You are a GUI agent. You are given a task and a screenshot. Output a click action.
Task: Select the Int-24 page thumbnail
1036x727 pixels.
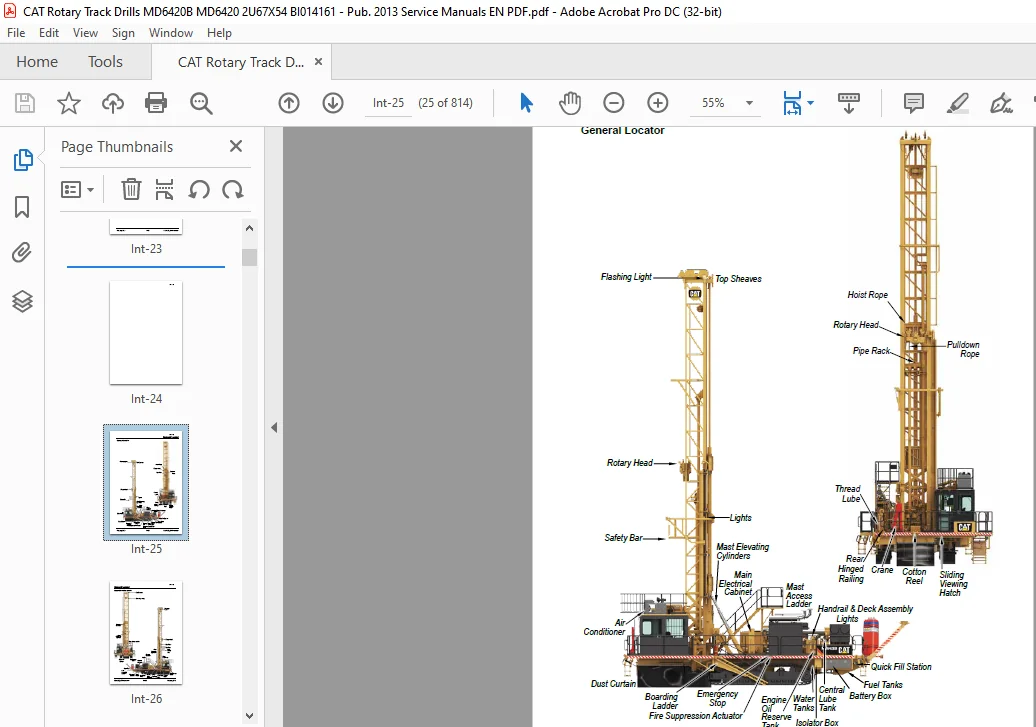[x=146, y=332]
